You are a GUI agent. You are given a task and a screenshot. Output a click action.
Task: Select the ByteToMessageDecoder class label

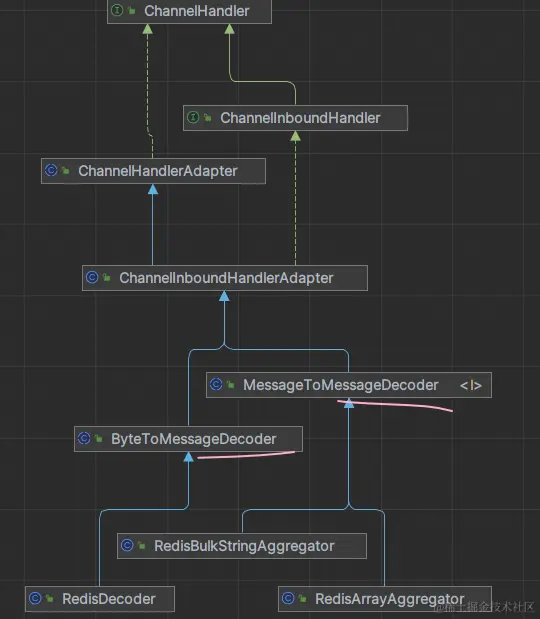(x=193, y=439)
